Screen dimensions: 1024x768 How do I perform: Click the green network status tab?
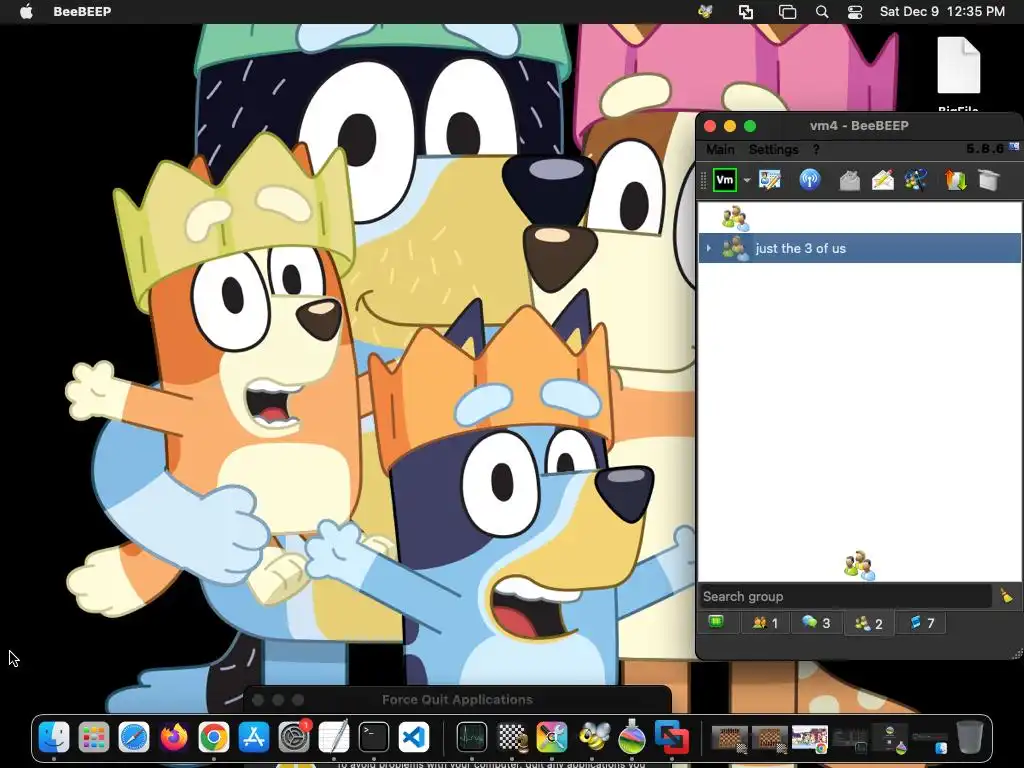pyautogui.click(x=716, y=622)
